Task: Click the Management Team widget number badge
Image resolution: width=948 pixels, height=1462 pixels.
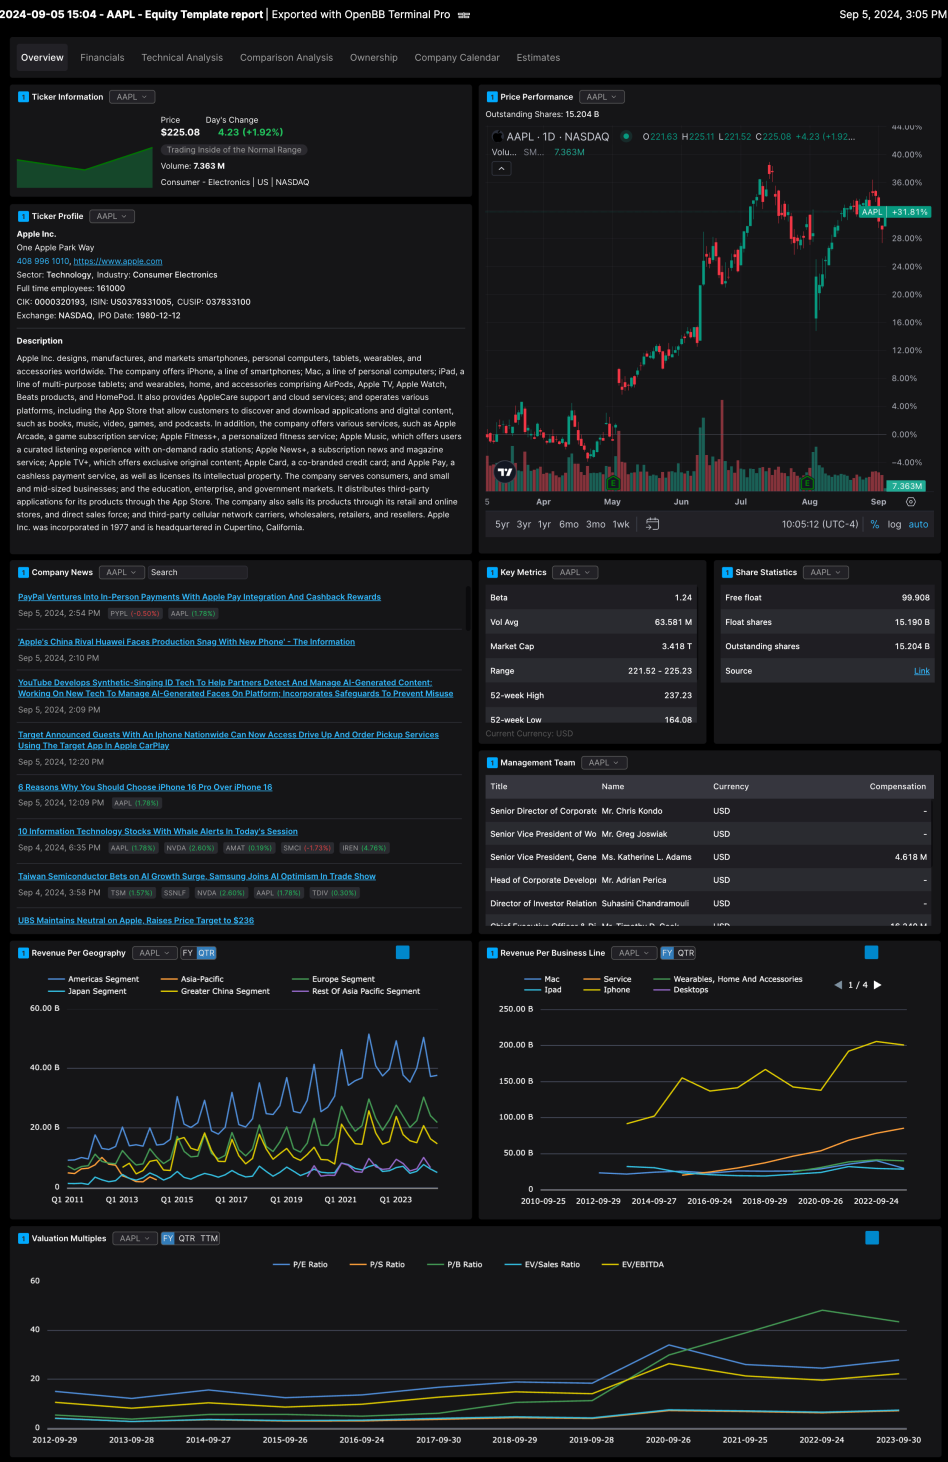Action: tap(492, 763)
